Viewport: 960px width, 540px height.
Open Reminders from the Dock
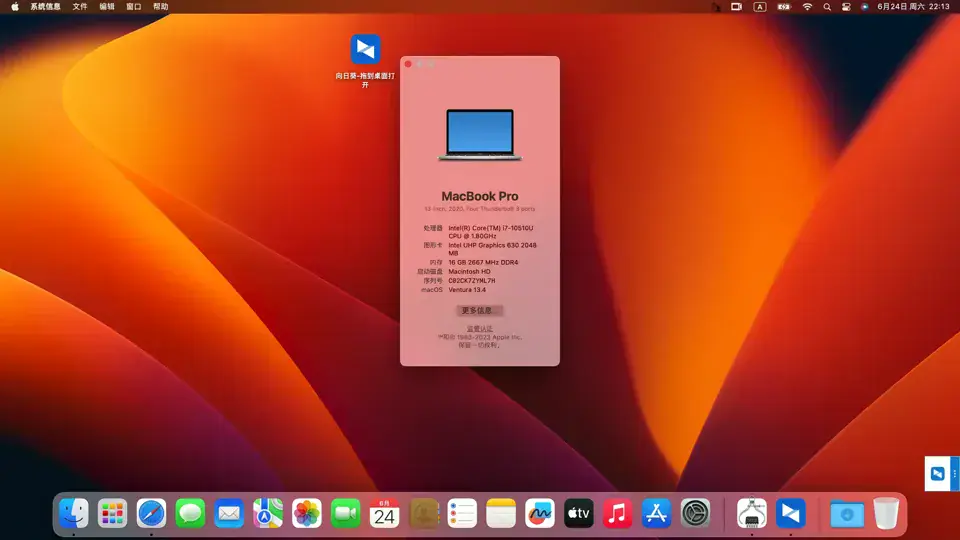tap(462, 513)
